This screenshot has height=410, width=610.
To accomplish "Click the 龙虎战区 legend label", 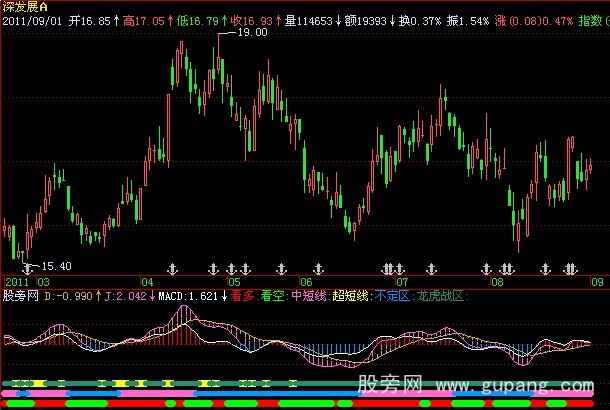I will click(x=440, y=296).
